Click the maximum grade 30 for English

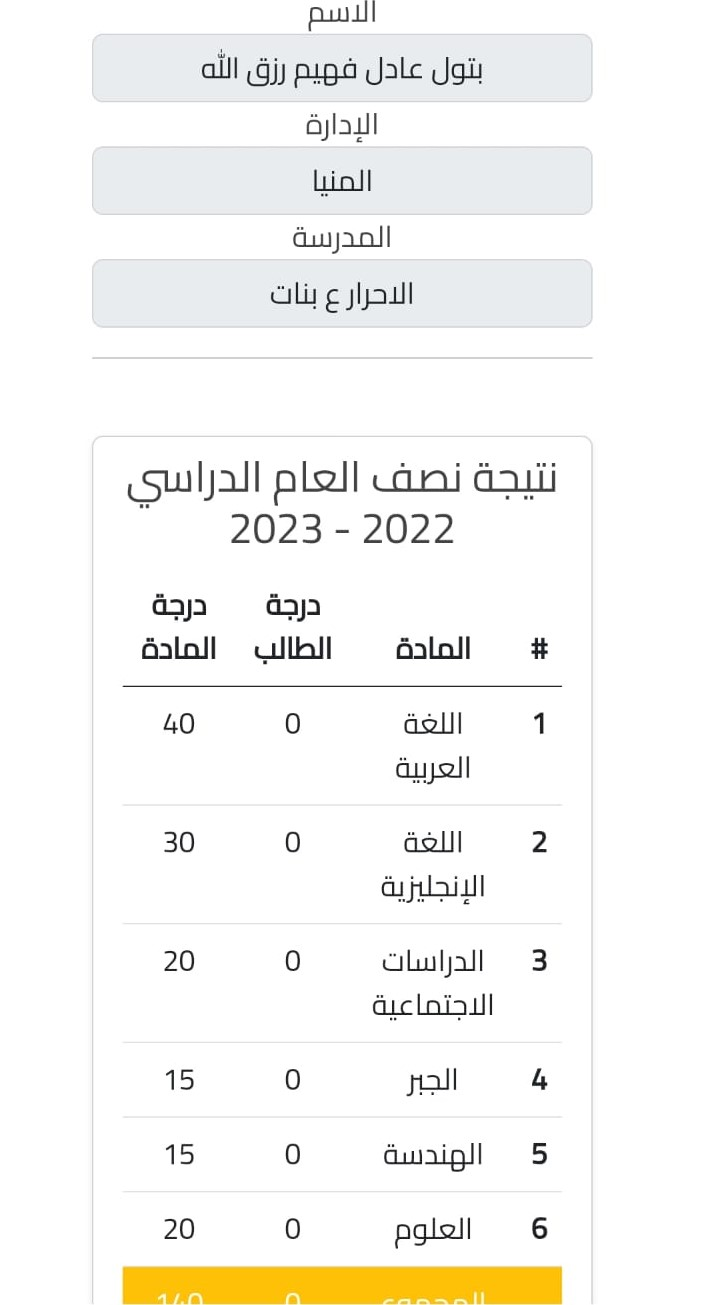tap(179, 843)
